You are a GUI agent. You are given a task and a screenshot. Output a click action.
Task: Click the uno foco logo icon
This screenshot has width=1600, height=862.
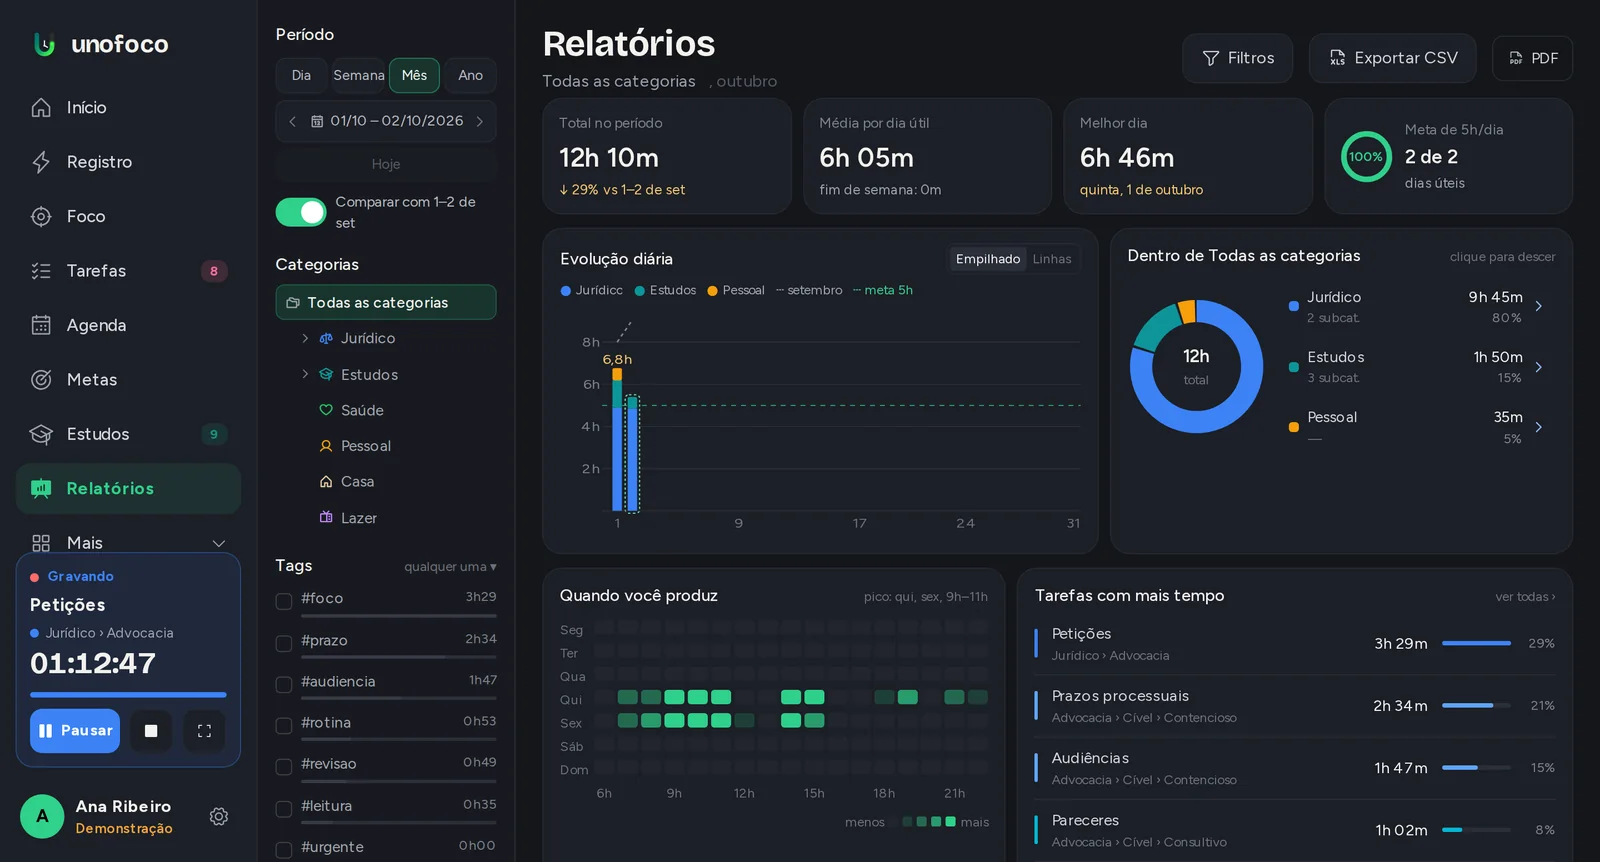click(44, 44)
